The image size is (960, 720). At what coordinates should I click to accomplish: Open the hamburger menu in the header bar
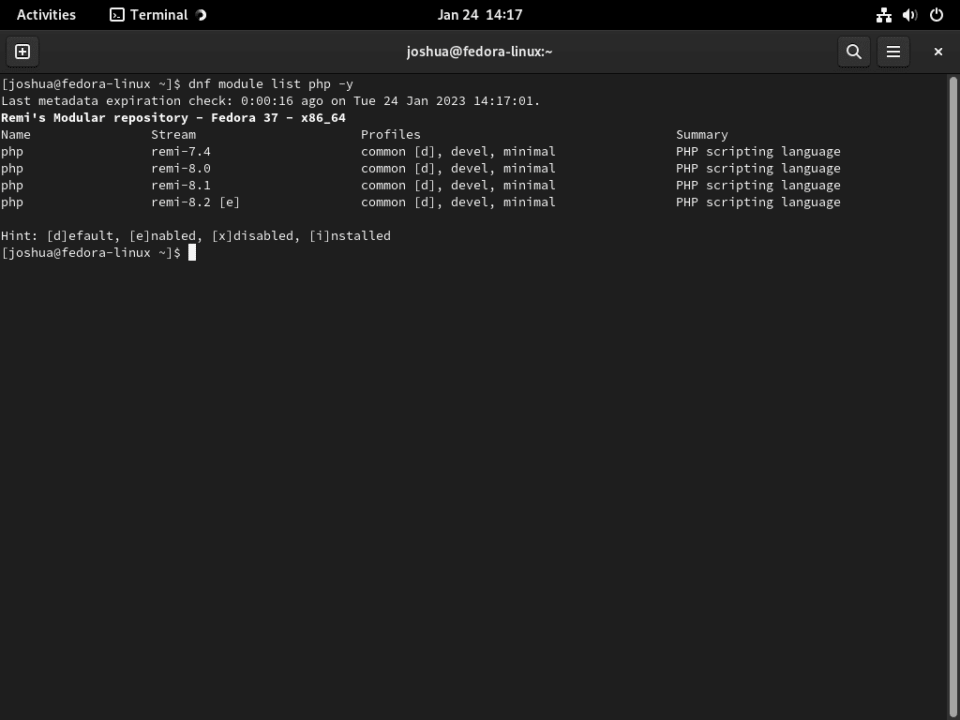point(893,51)
